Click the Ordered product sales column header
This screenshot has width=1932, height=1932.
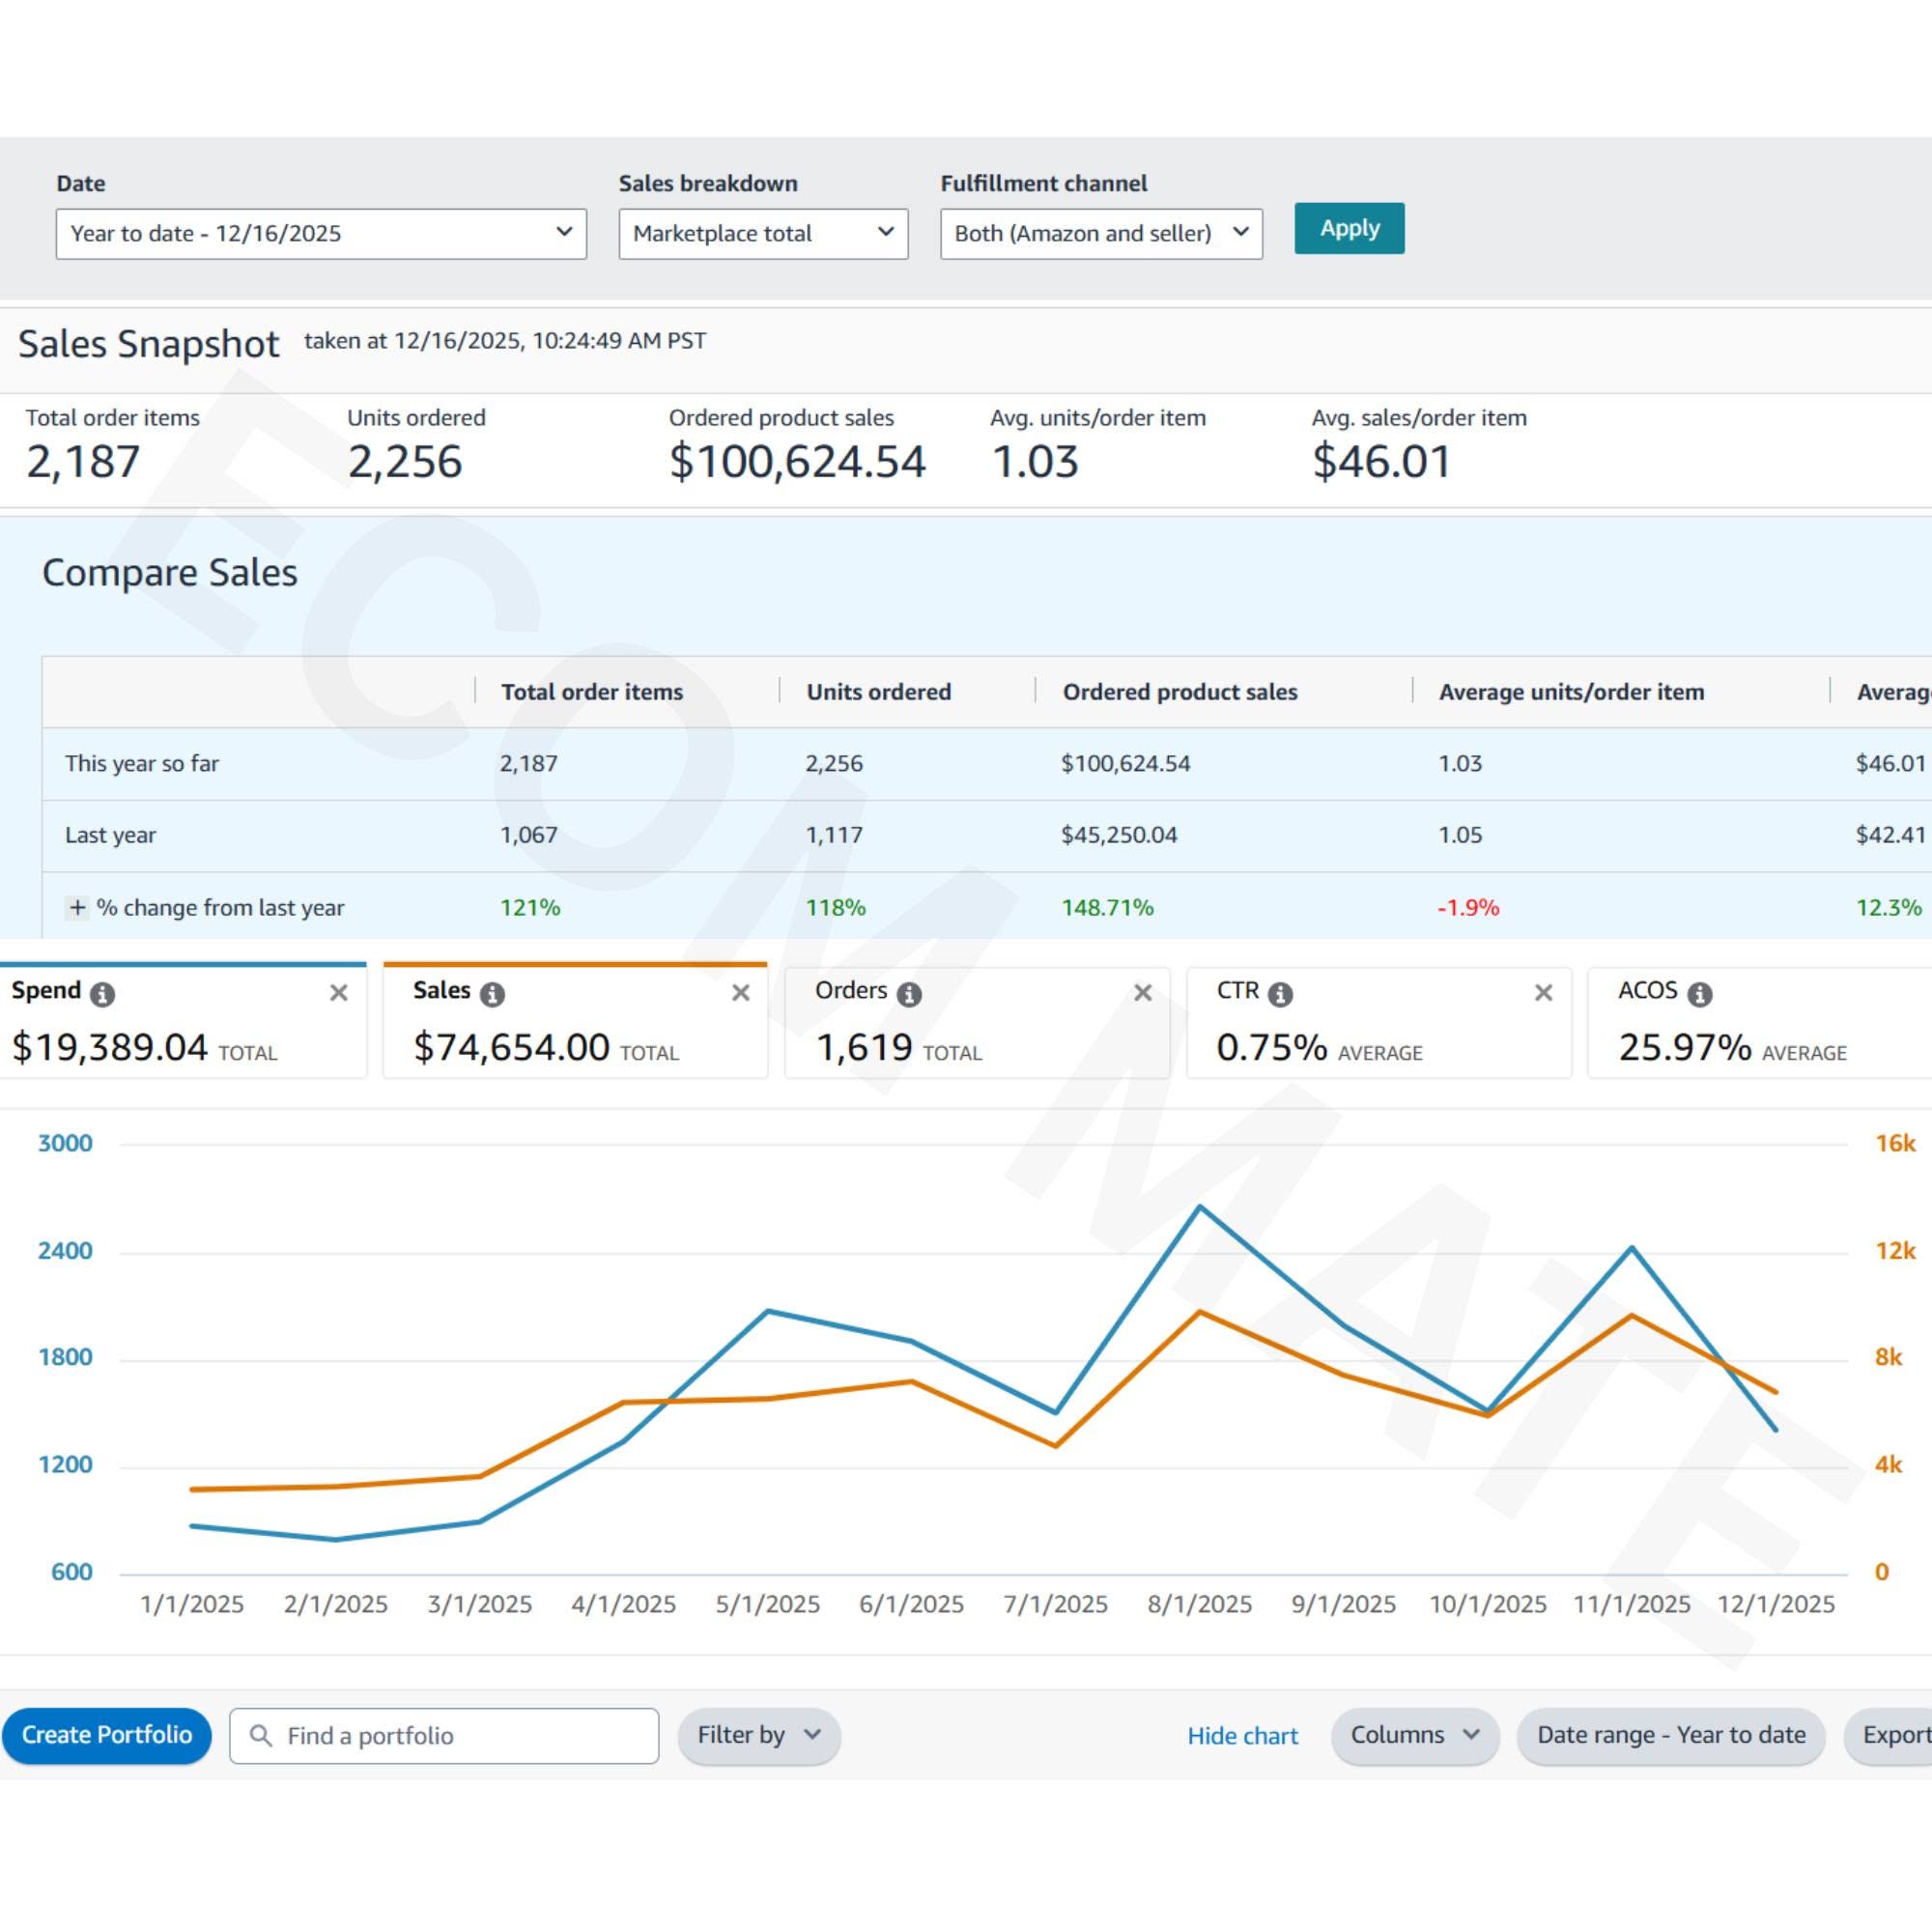coord(1180,692)
